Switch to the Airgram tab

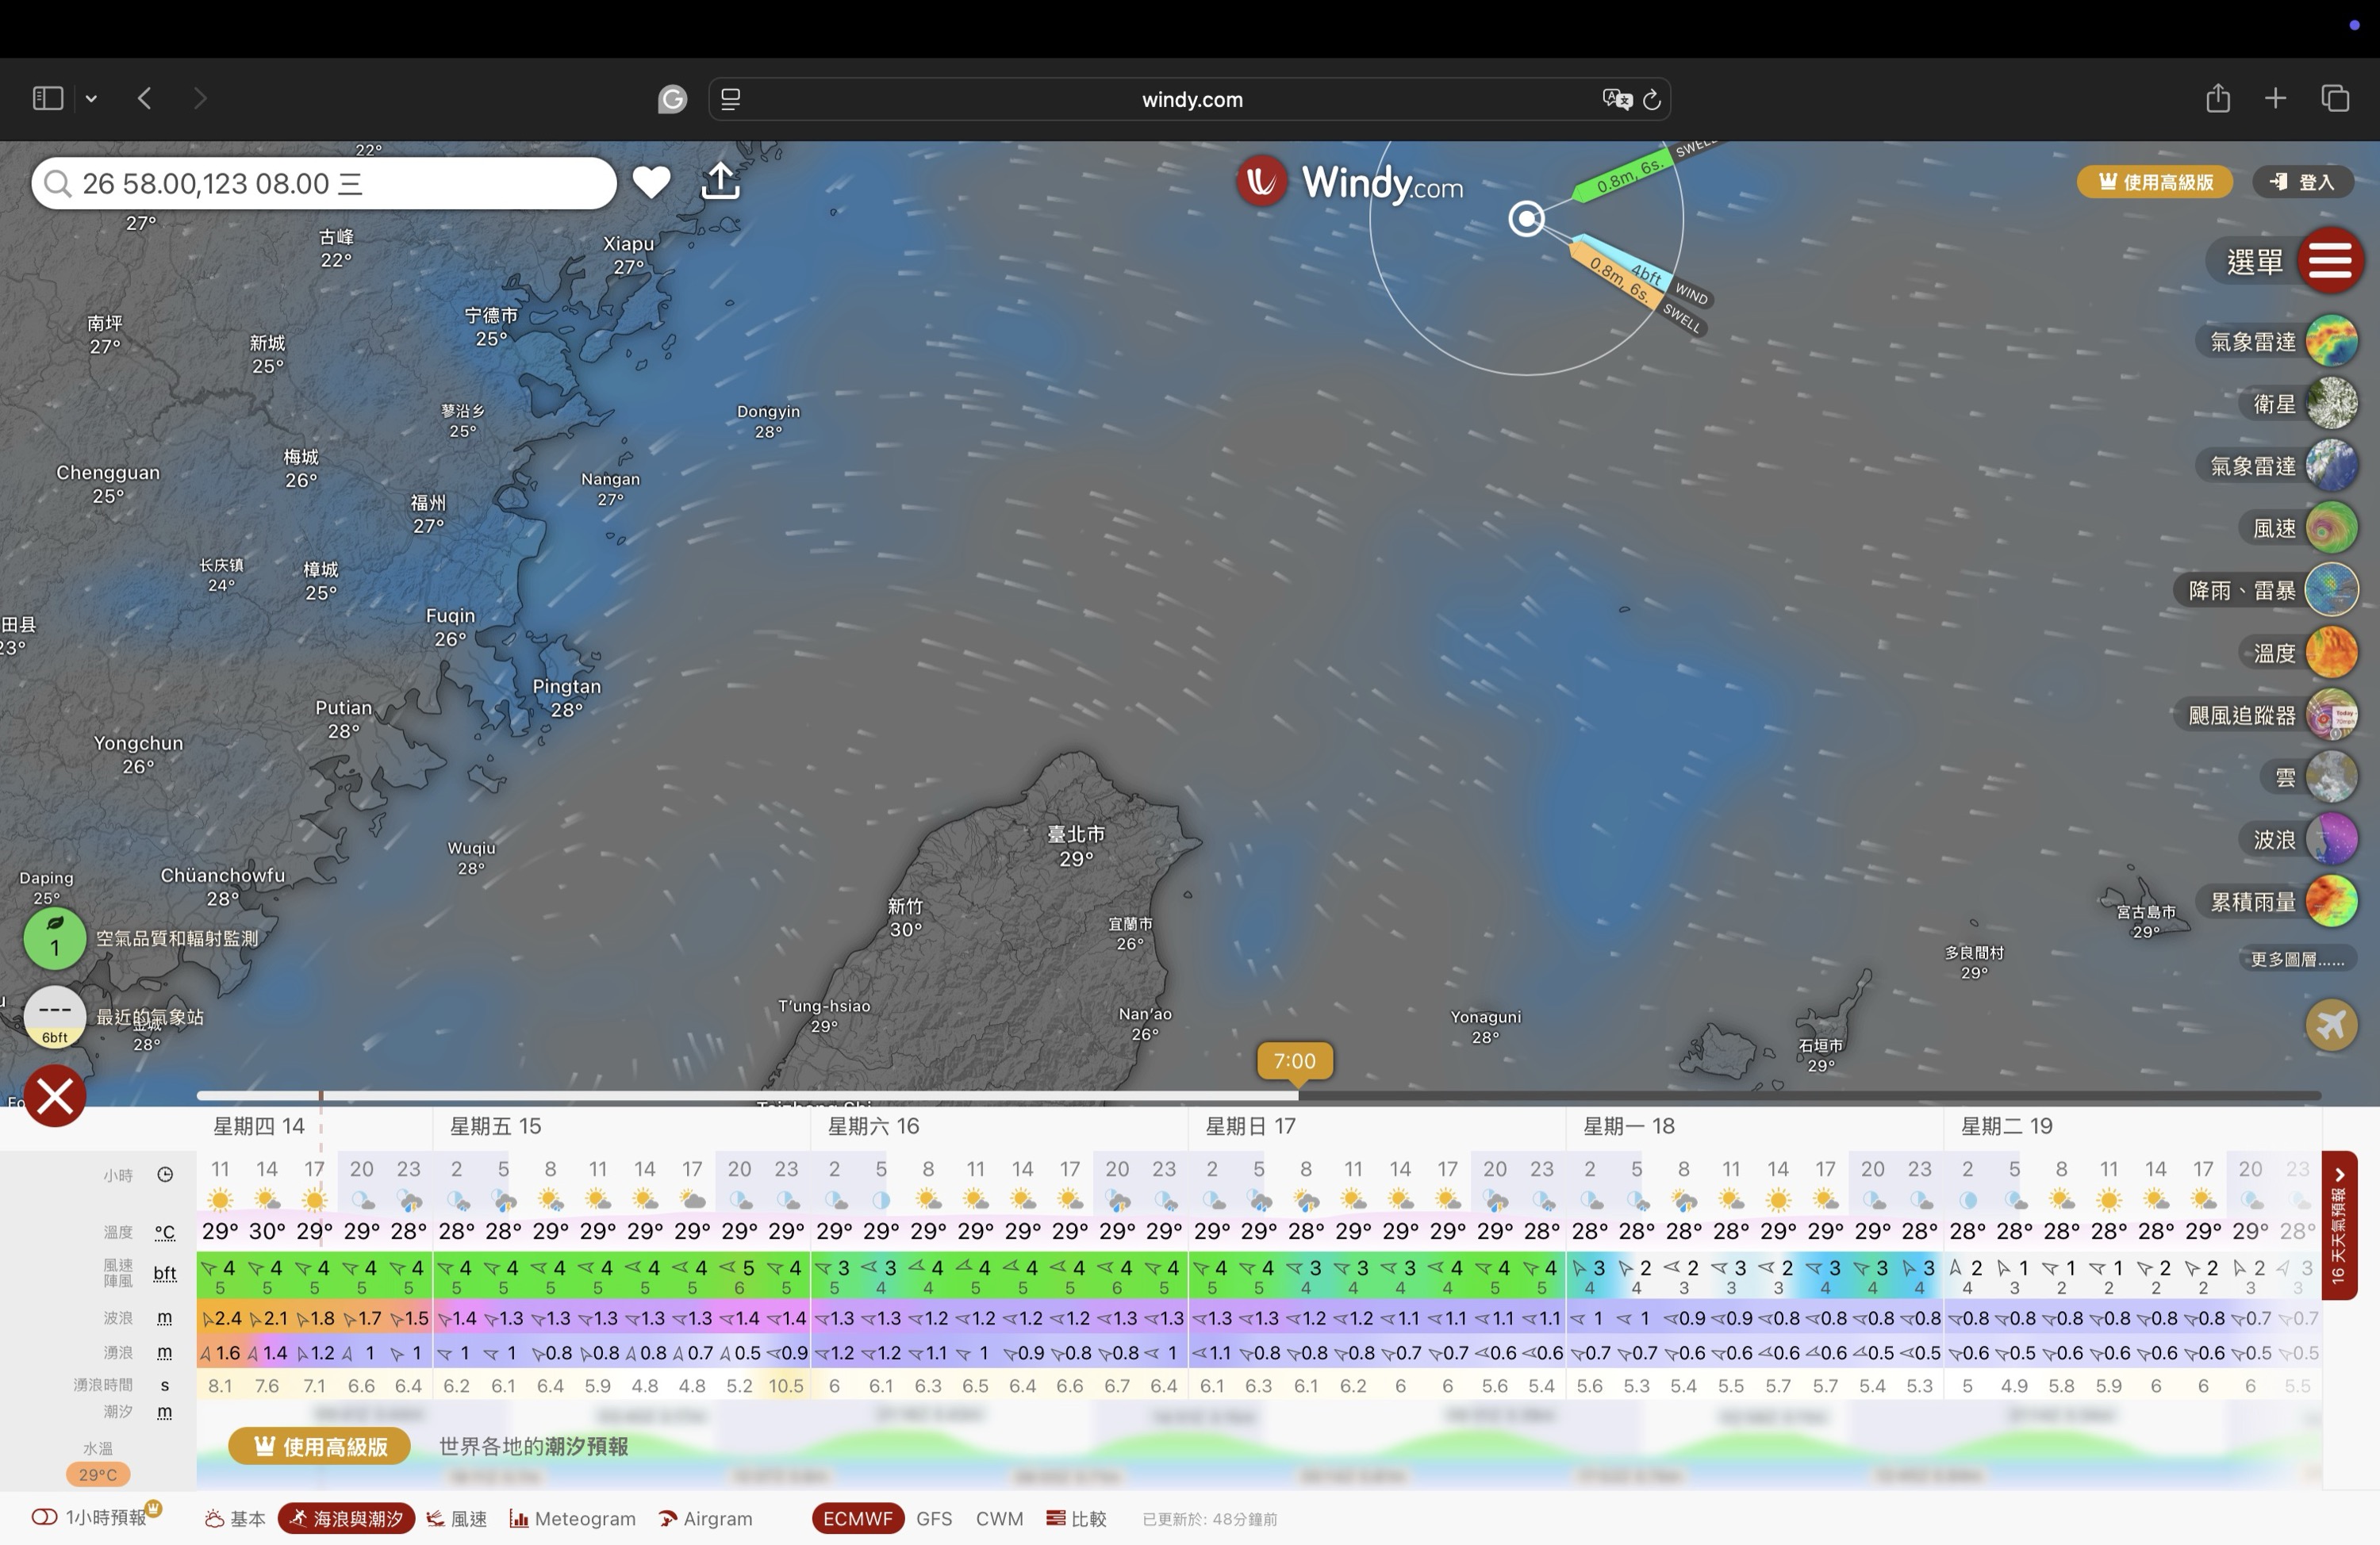(706, 1518)
